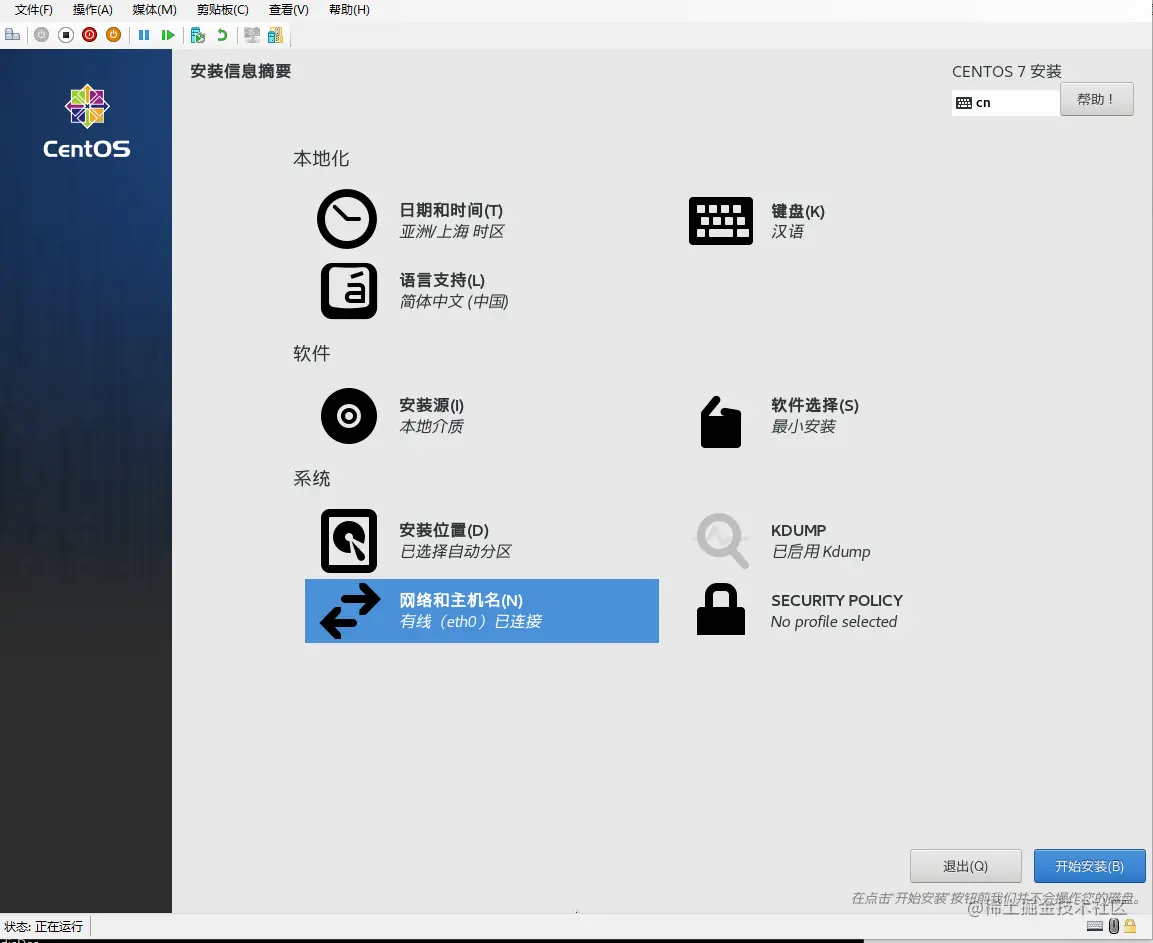Viewport: 1153px width, 943px height.
Task: Click the greyed enhanced session icon
Action: coord(252,35)
